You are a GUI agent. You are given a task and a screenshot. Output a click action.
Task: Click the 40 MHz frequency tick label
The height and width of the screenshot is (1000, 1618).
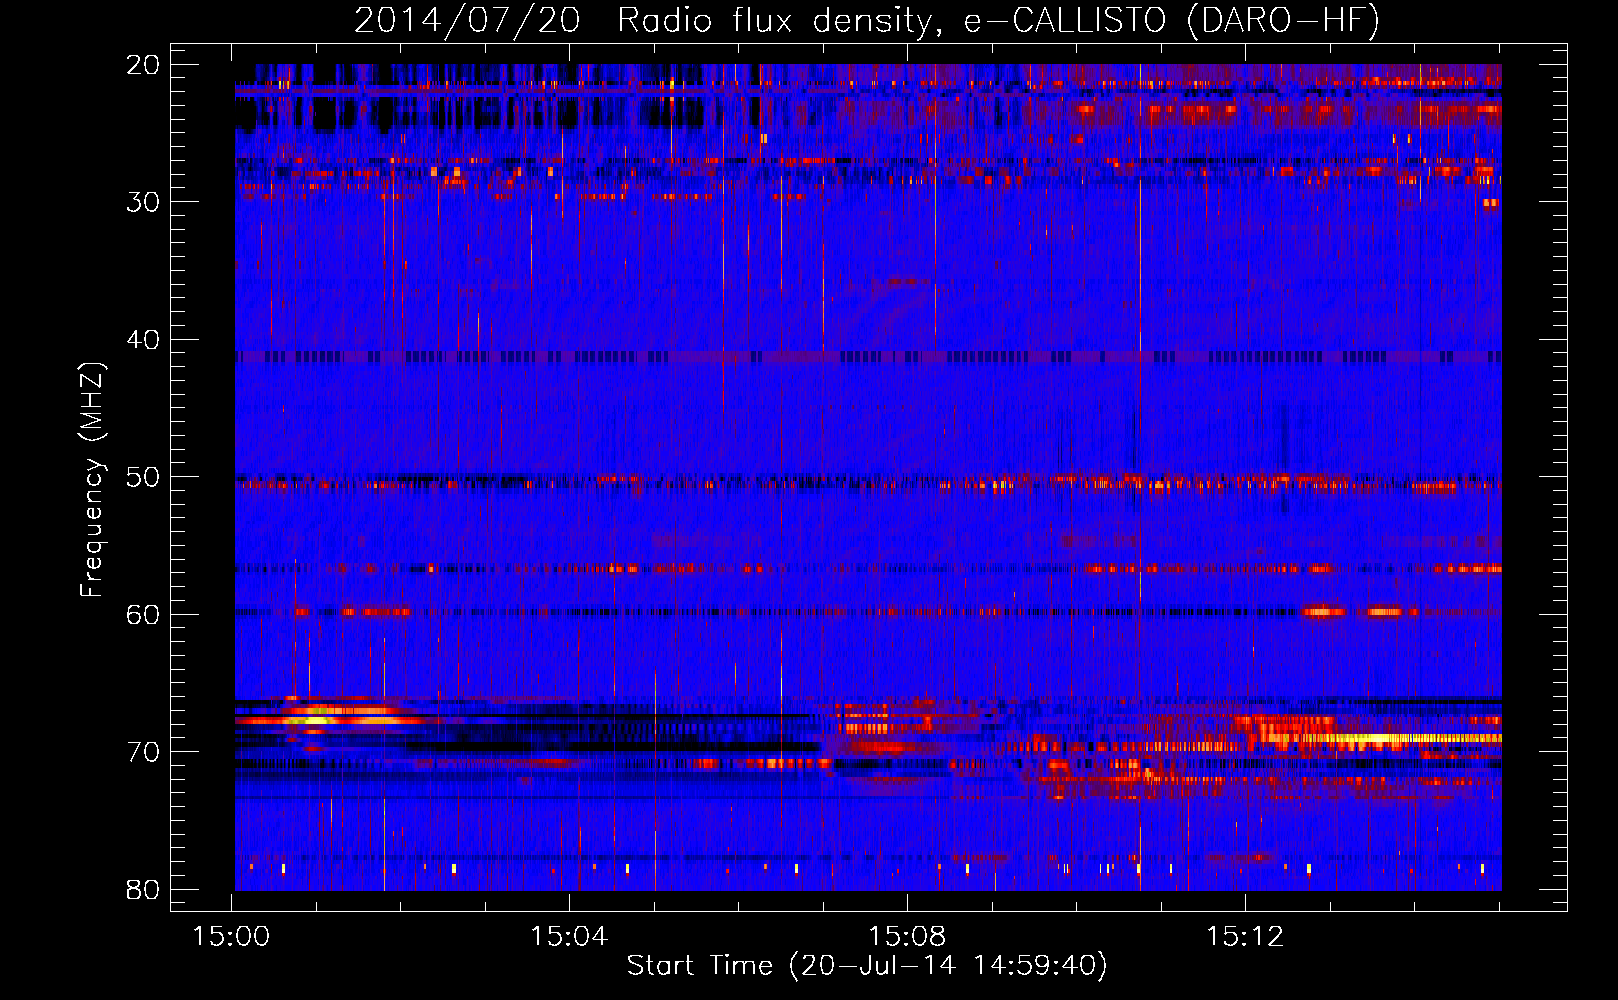click(x=143, y=340)
